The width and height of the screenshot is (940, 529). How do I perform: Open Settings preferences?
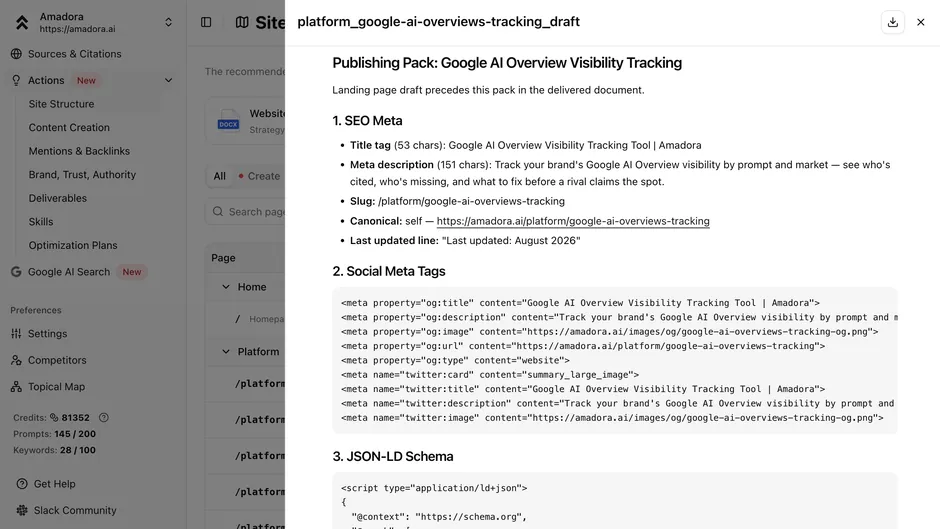coord(47,333)
